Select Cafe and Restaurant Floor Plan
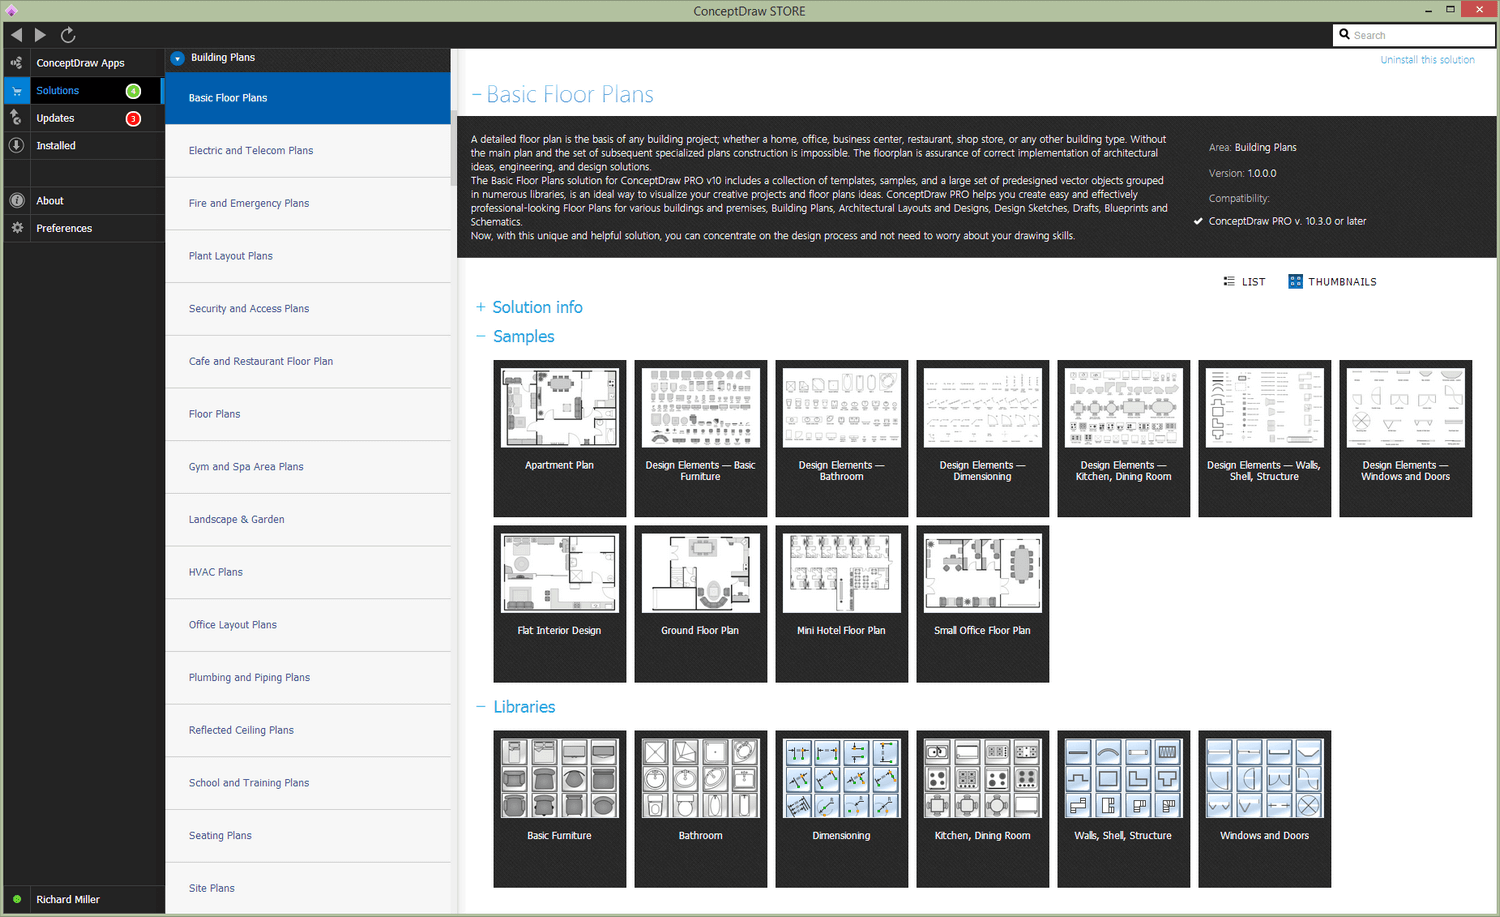Viewport: 1500px width, 917px height. coord(308,362)
